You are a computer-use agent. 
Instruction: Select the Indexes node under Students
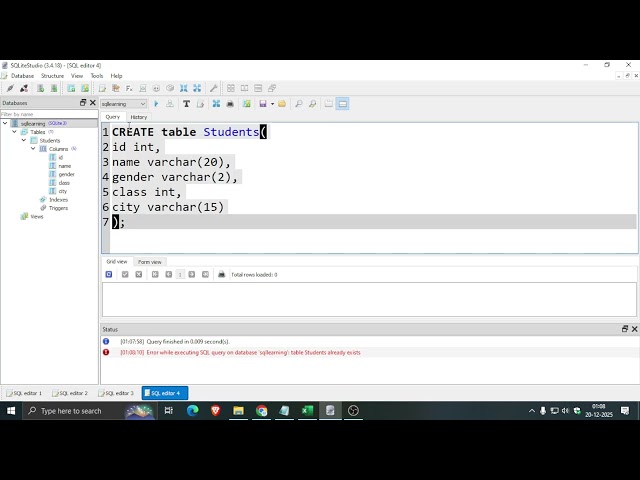[58, 200]
